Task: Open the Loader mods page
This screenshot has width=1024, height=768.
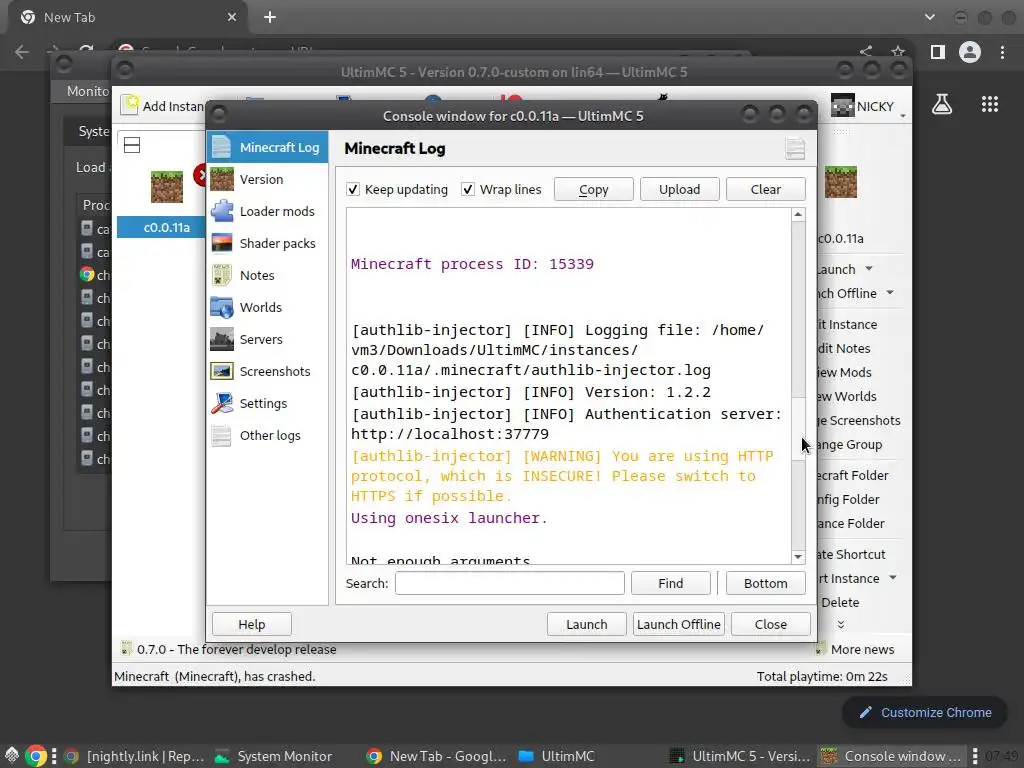Action: [x=267, y=211]
